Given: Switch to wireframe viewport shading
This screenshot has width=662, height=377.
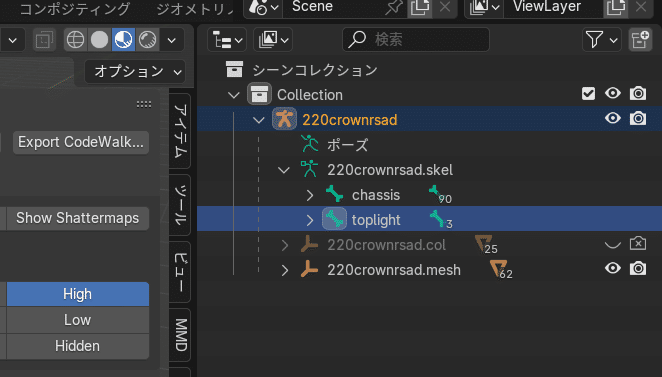Looking at the screenshot, I should coord(76,40).
